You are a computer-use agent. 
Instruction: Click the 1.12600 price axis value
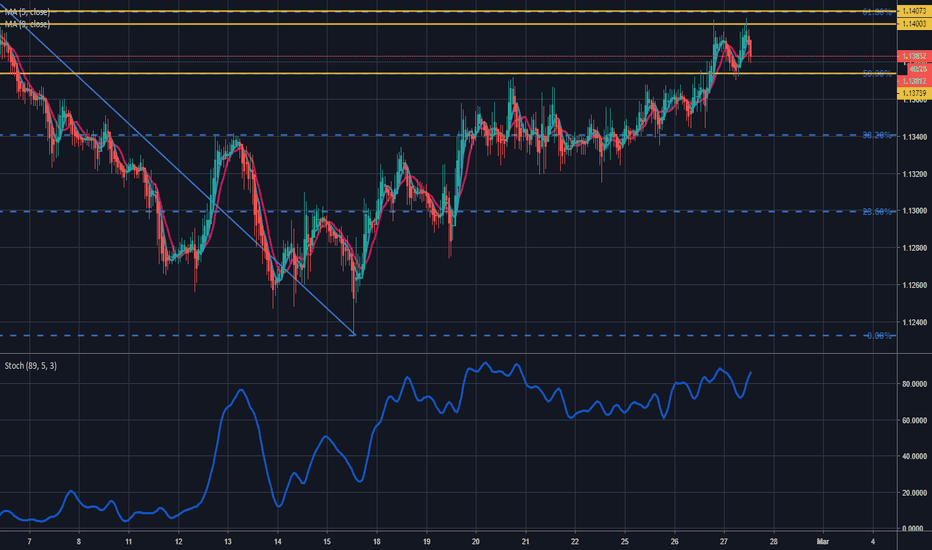click(915, 285)
